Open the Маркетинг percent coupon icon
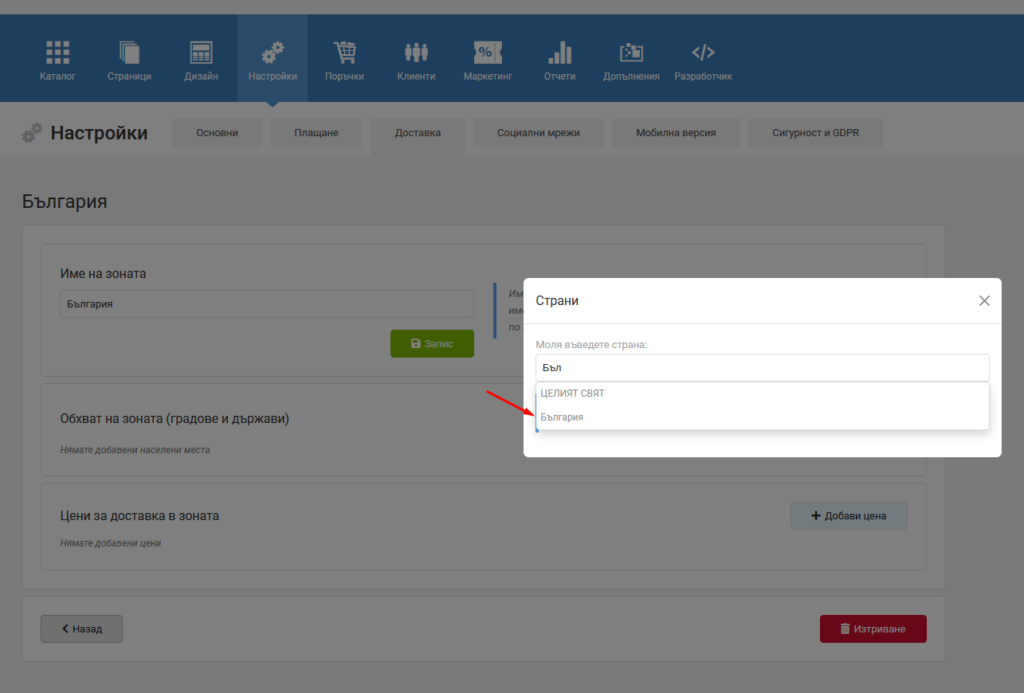Viewport: 1024px width, 693px height. click(488, 52)
